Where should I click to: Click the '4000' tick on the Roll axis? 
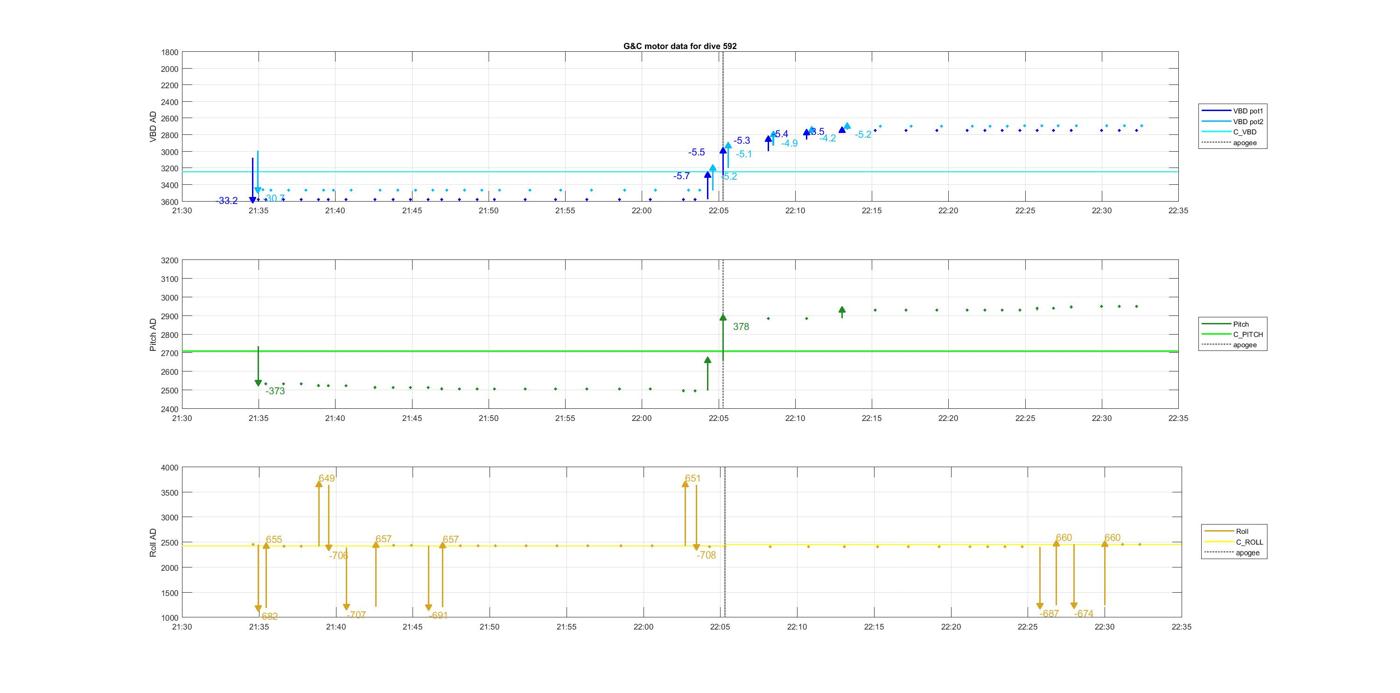click(170, 467)
